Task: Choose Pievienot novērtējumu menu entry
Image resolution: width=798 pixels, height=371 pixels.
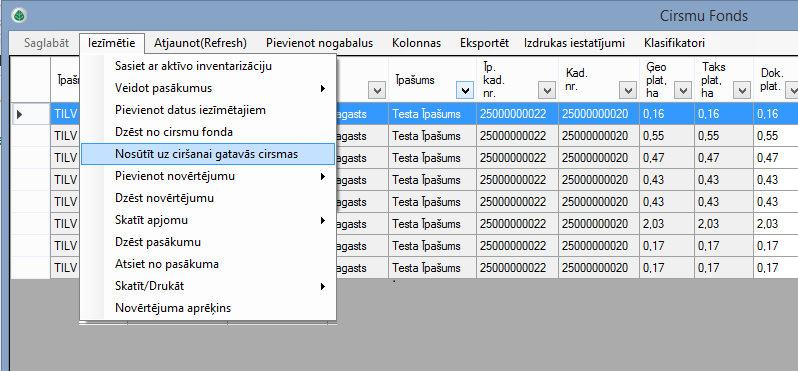Action: pos(208,176)
